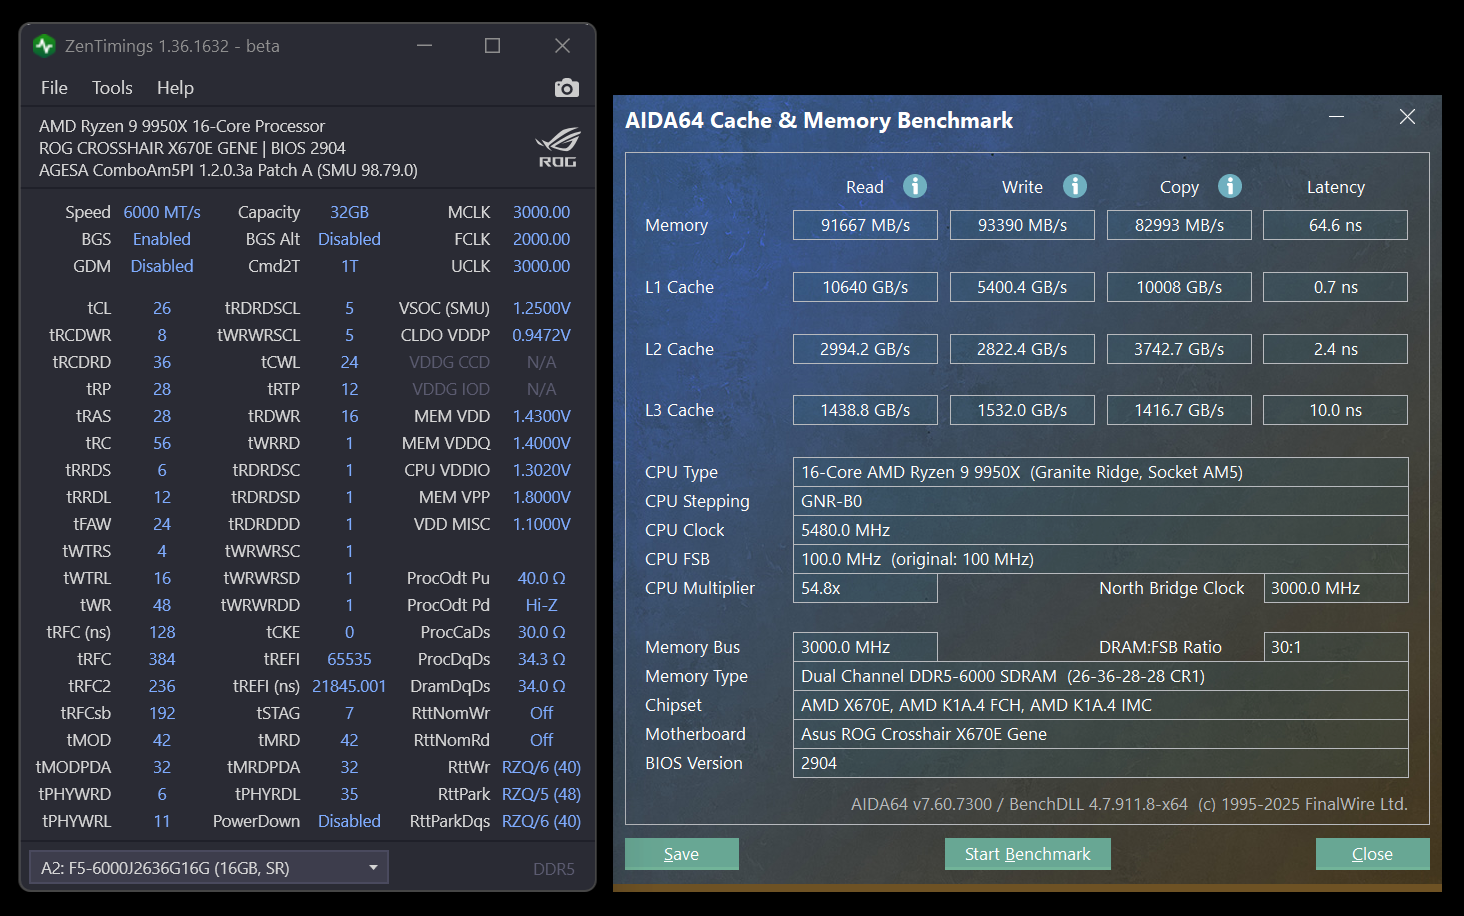The width and height of the screenshot is (1464, 916).
Task: Click the BIOS Version field 2904
Action: [1100, 763]
